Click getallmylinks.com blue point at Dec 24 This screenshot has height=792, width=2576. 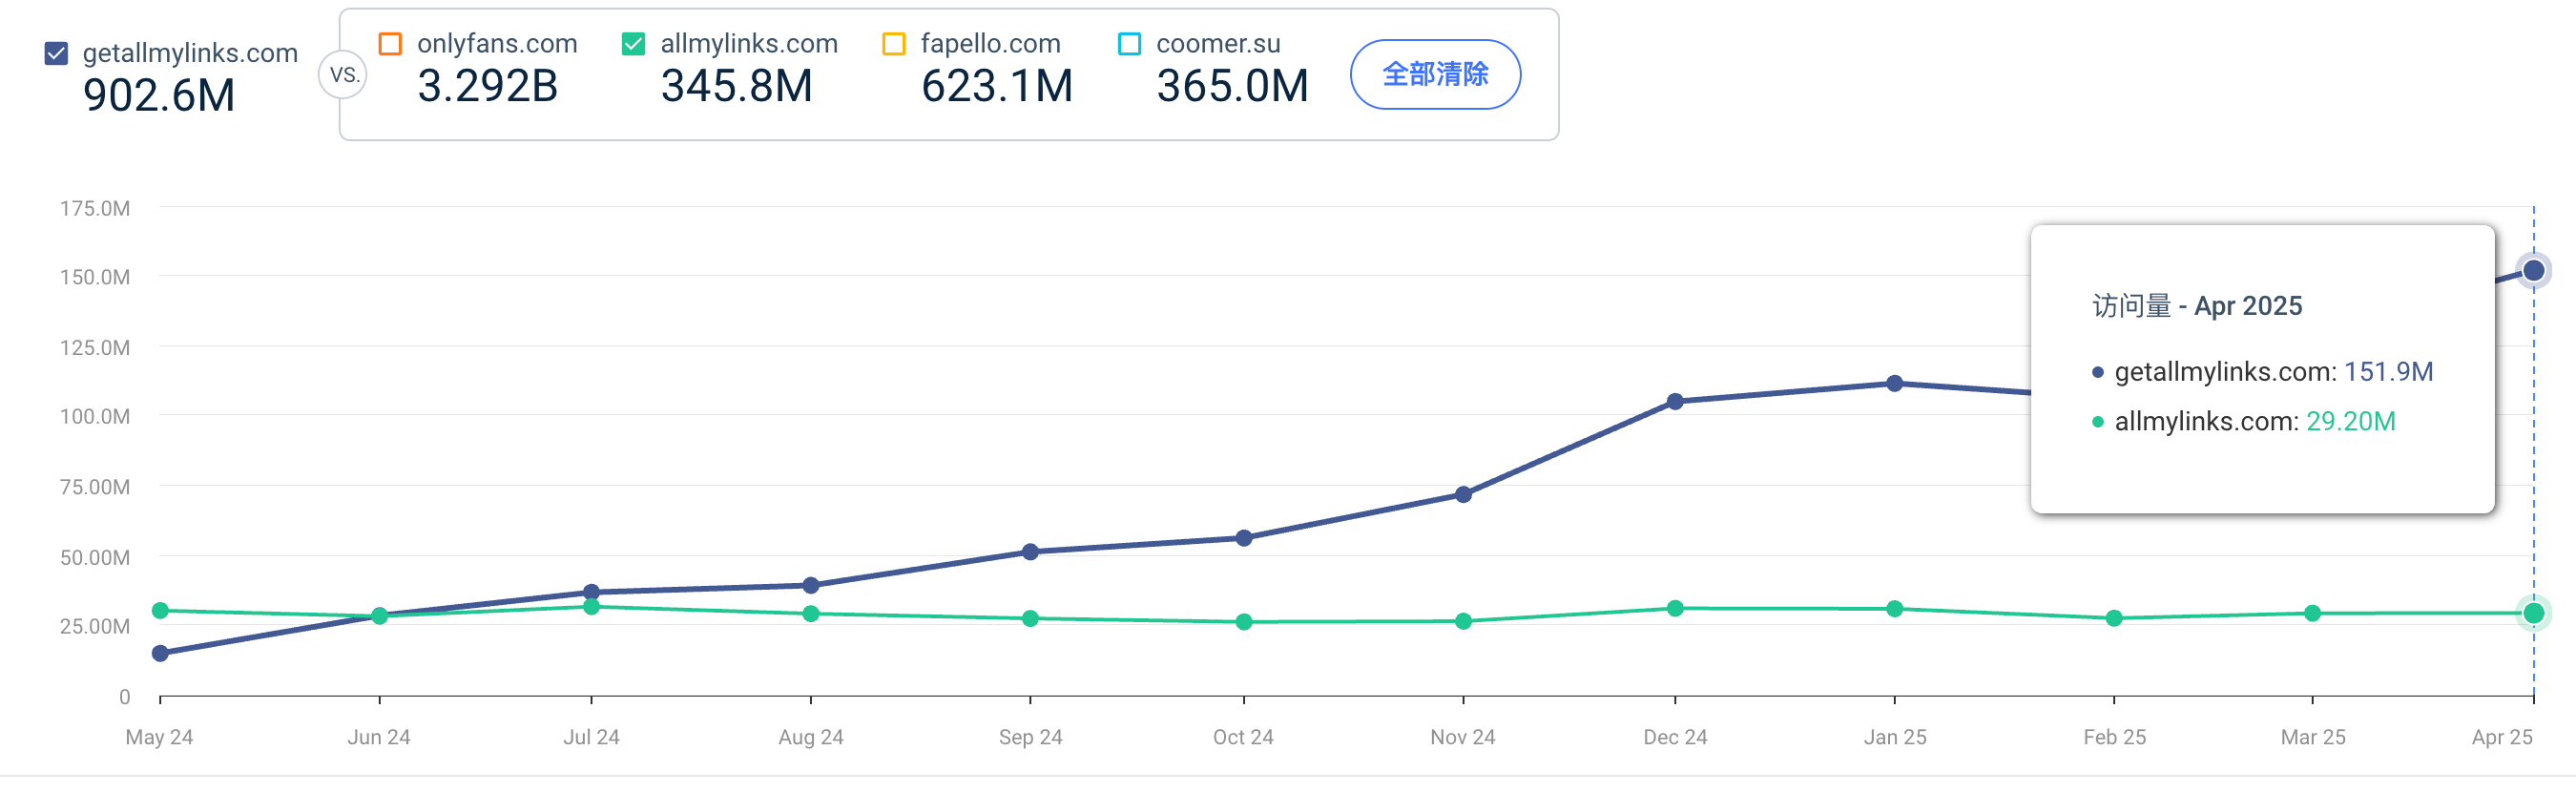pos(1675,401)
